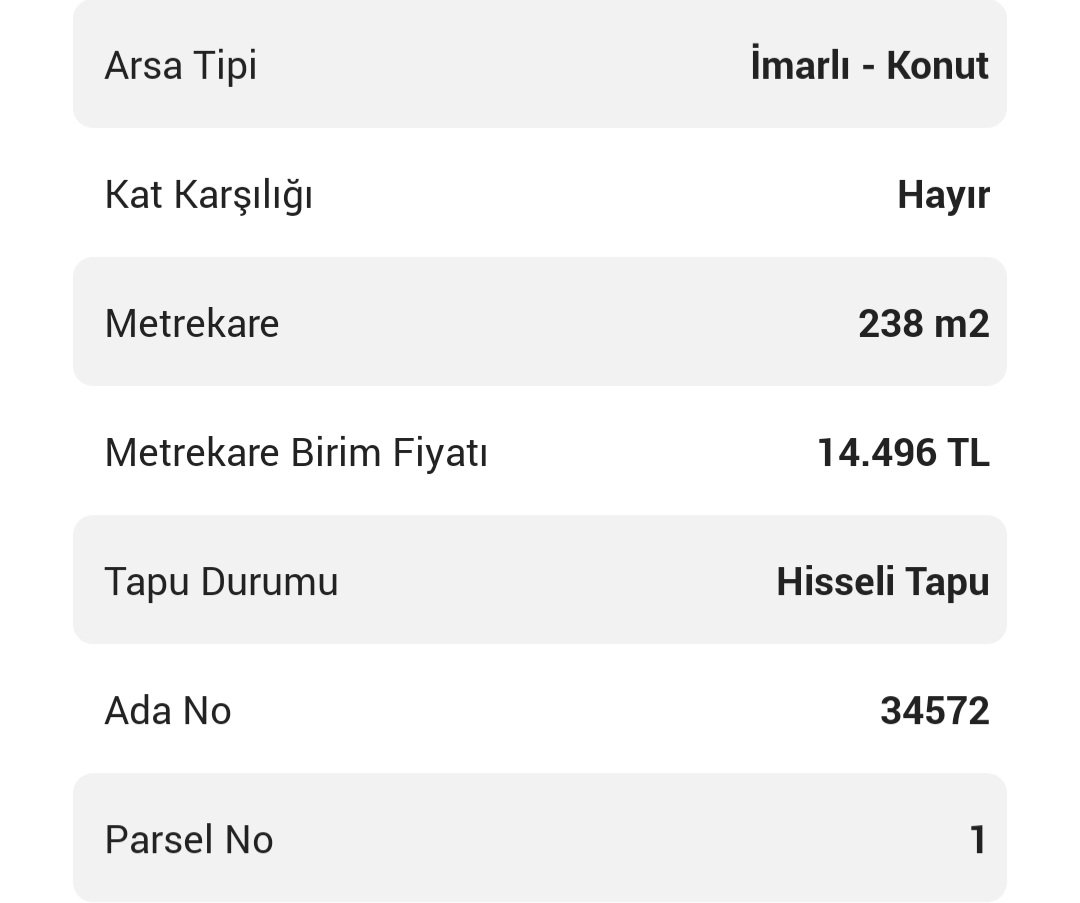Click the Kat Karşılığı label

[x=208, y=194]
